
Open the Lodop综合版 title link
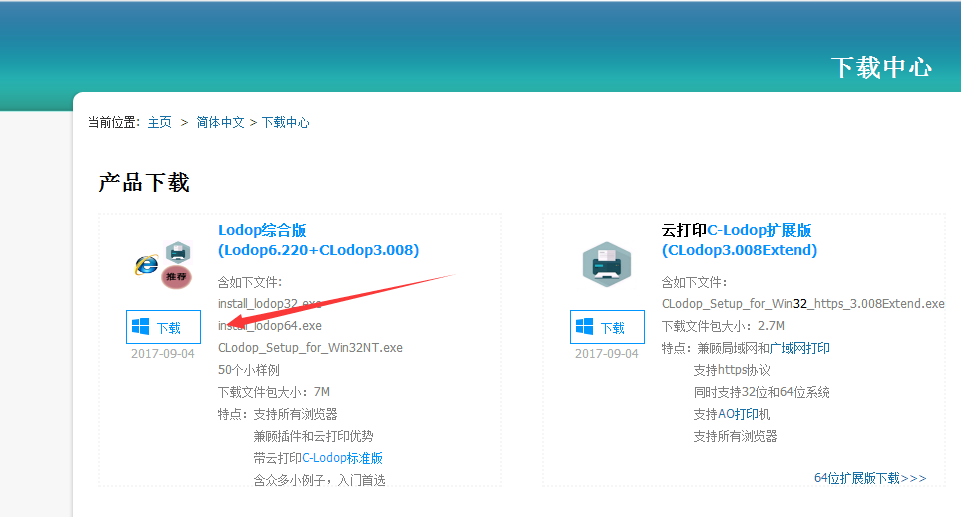tap(262, 230)
